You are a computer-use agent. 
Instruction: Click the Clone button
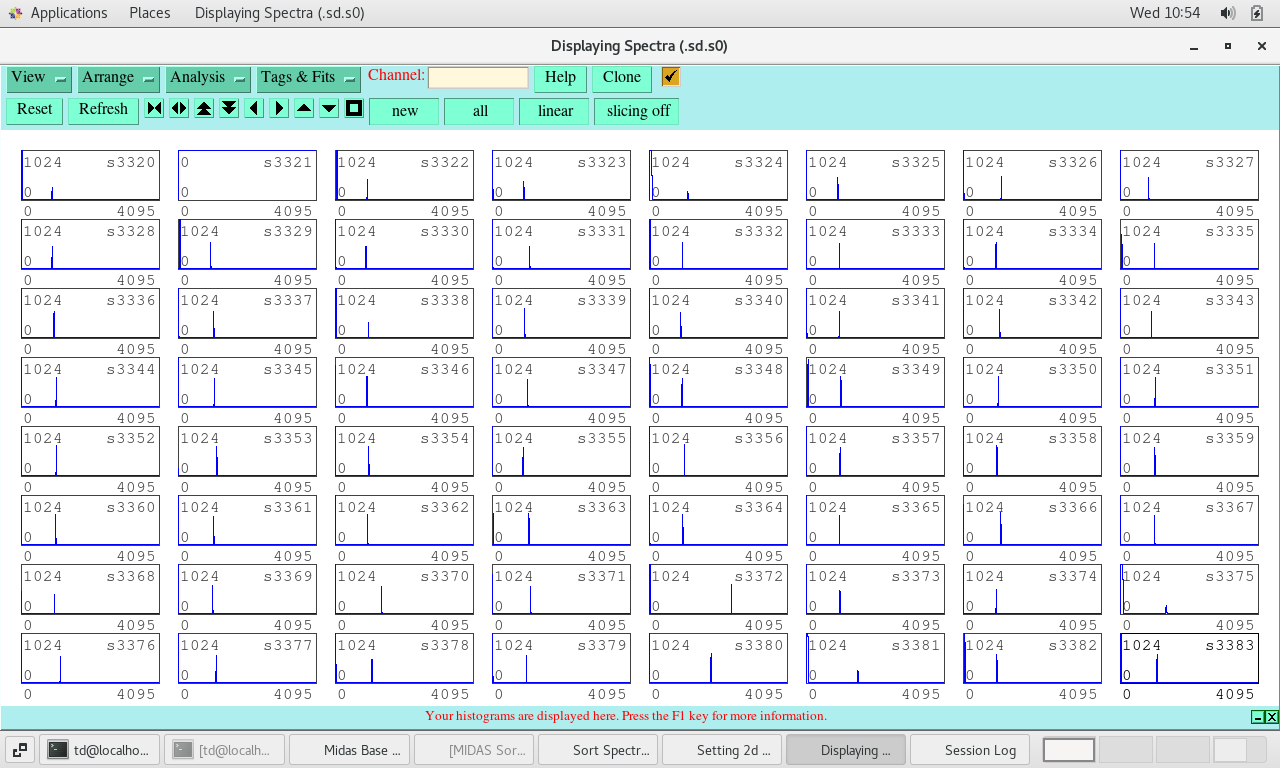(x=621, y=78)
